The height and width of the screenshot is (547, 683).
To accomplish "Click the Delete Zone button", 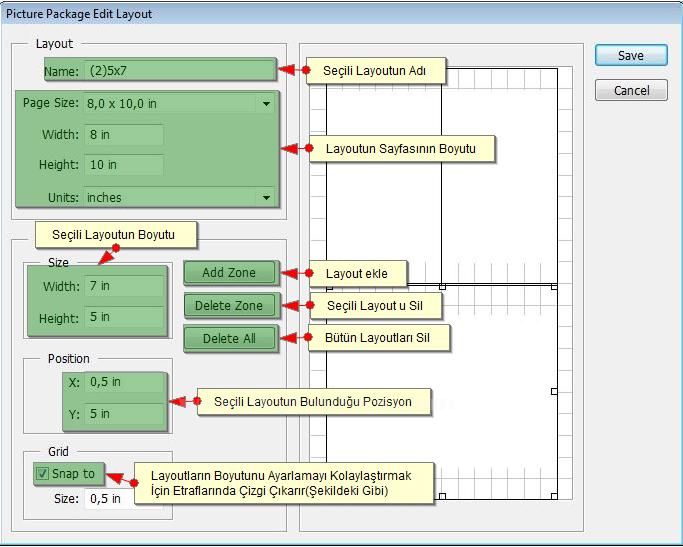I will [x=229, y=305].
